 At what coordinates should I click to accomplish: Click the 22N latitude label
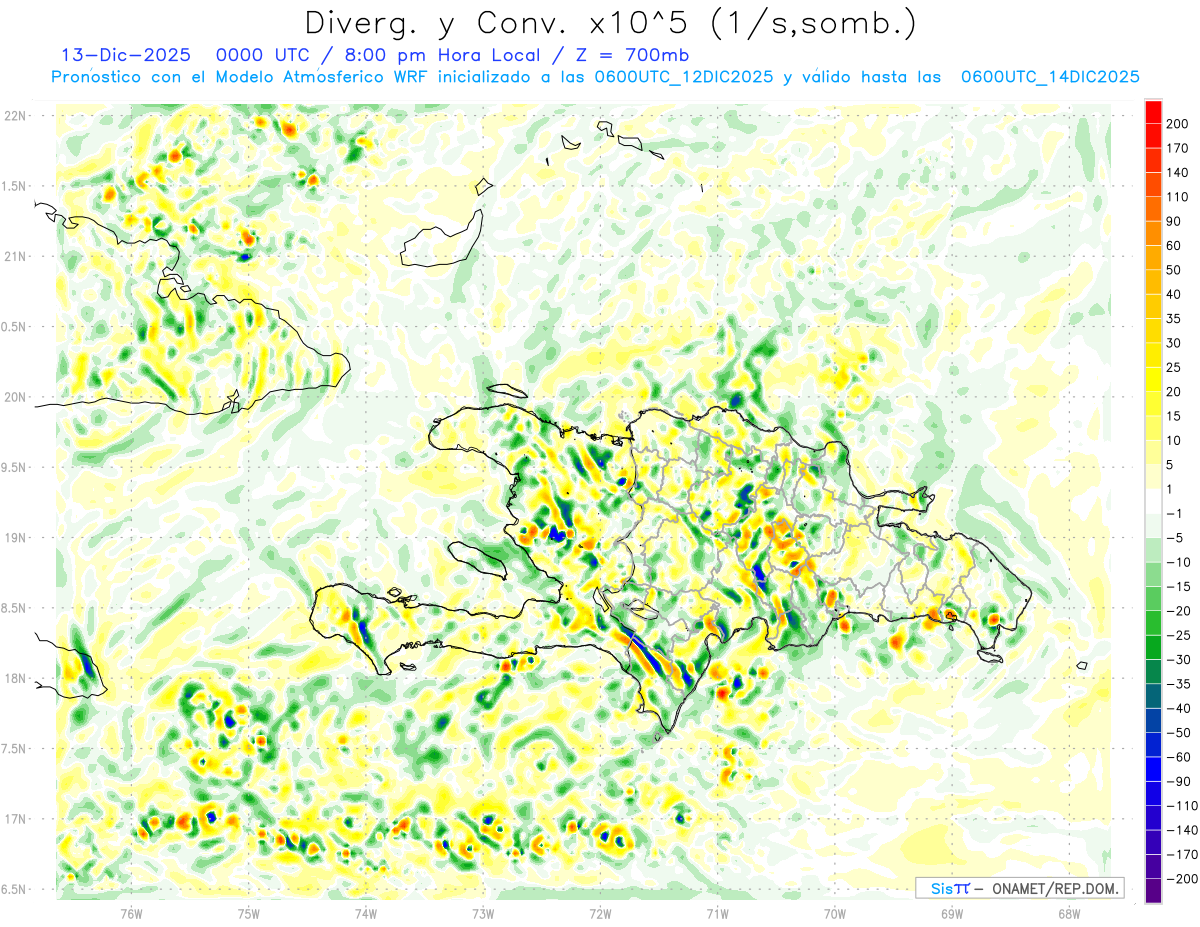[x=14, y=116]
